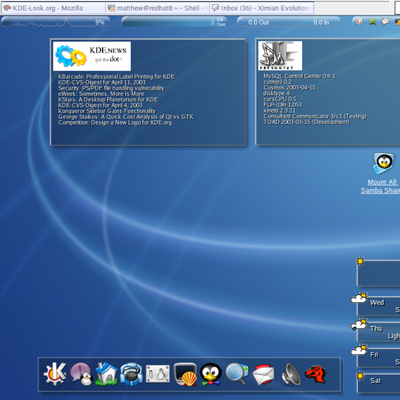
Task: Launch the headphones music player icon
Action: pos(131,374)
